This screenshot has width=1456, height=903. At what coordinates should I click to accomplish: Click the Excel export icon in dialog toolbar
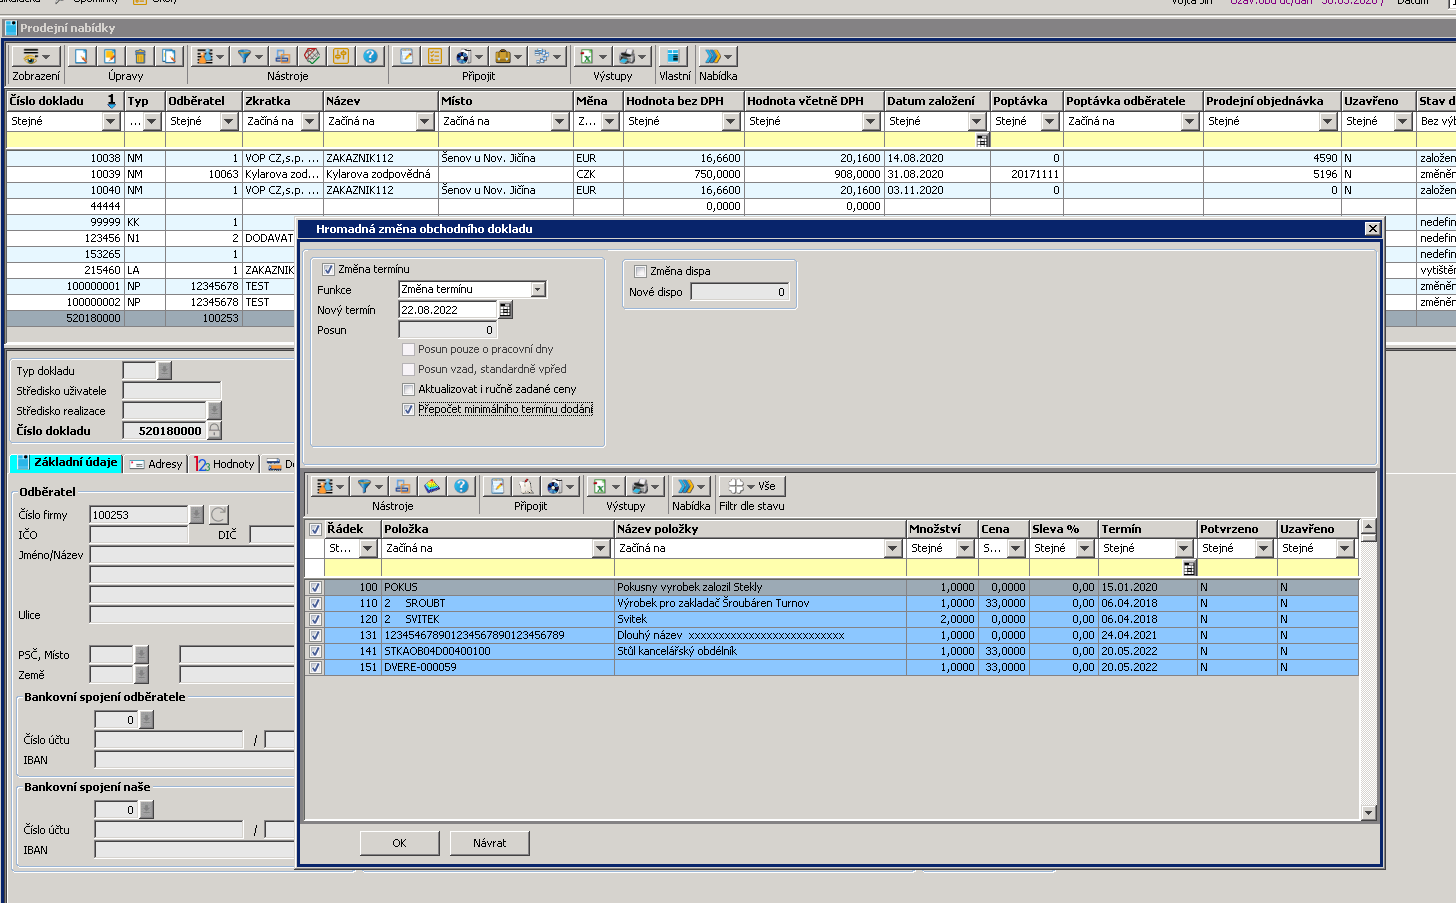point(599,487)
